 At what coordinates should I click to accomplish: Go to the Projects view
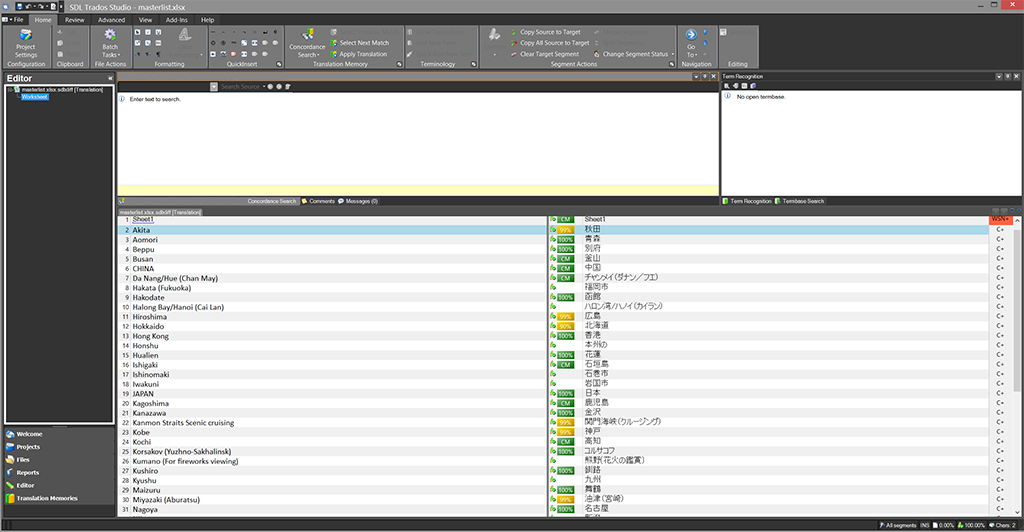[x=28, y=447]
